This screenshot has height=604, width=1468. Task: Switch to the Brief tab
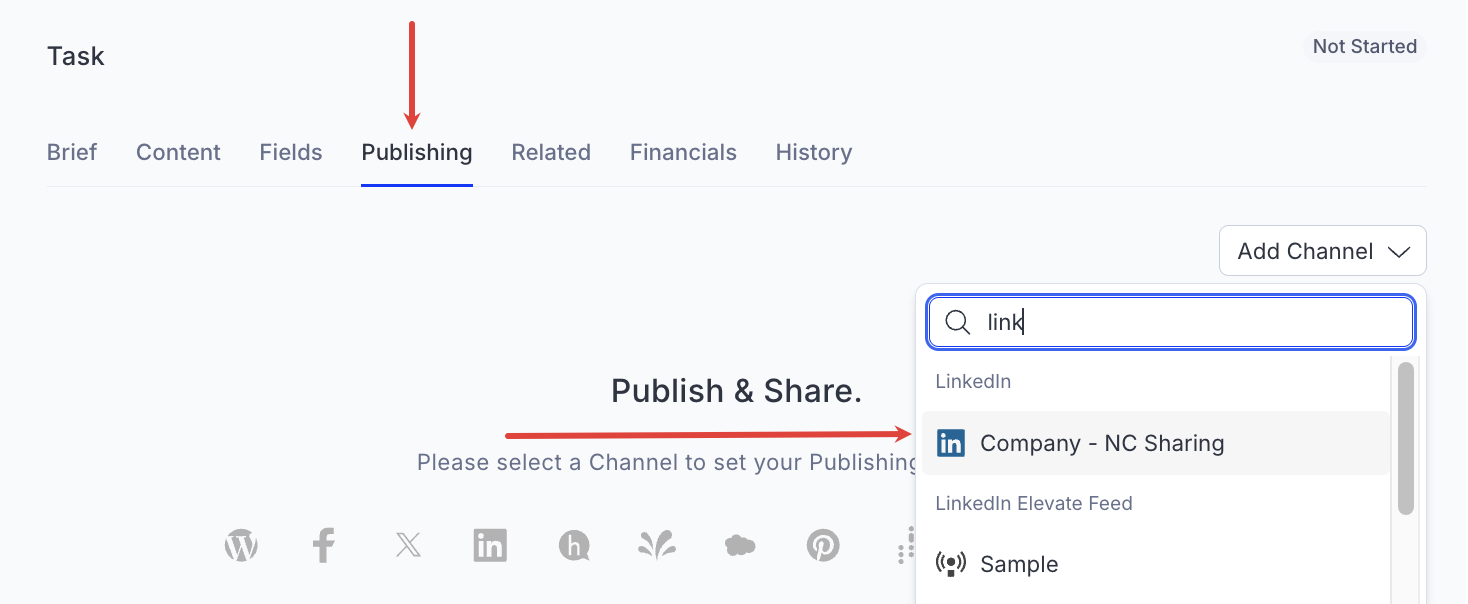[x=71, y=152]
